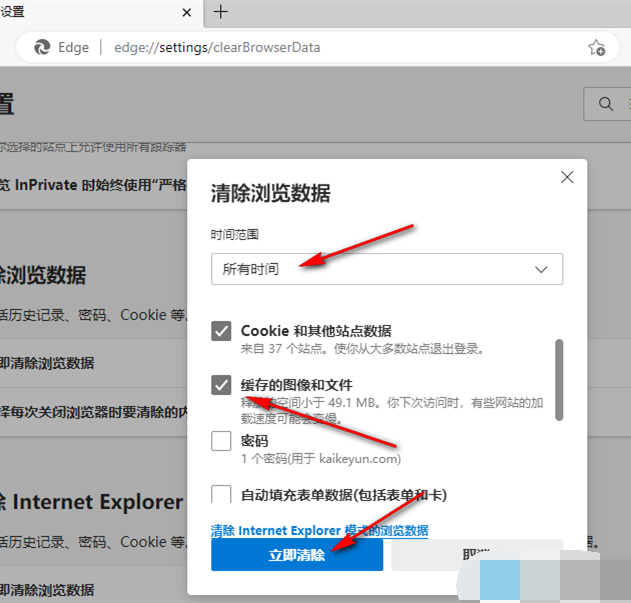Click the cancel button beside 立即清除
631x603 pixels.
coord(476,555)
